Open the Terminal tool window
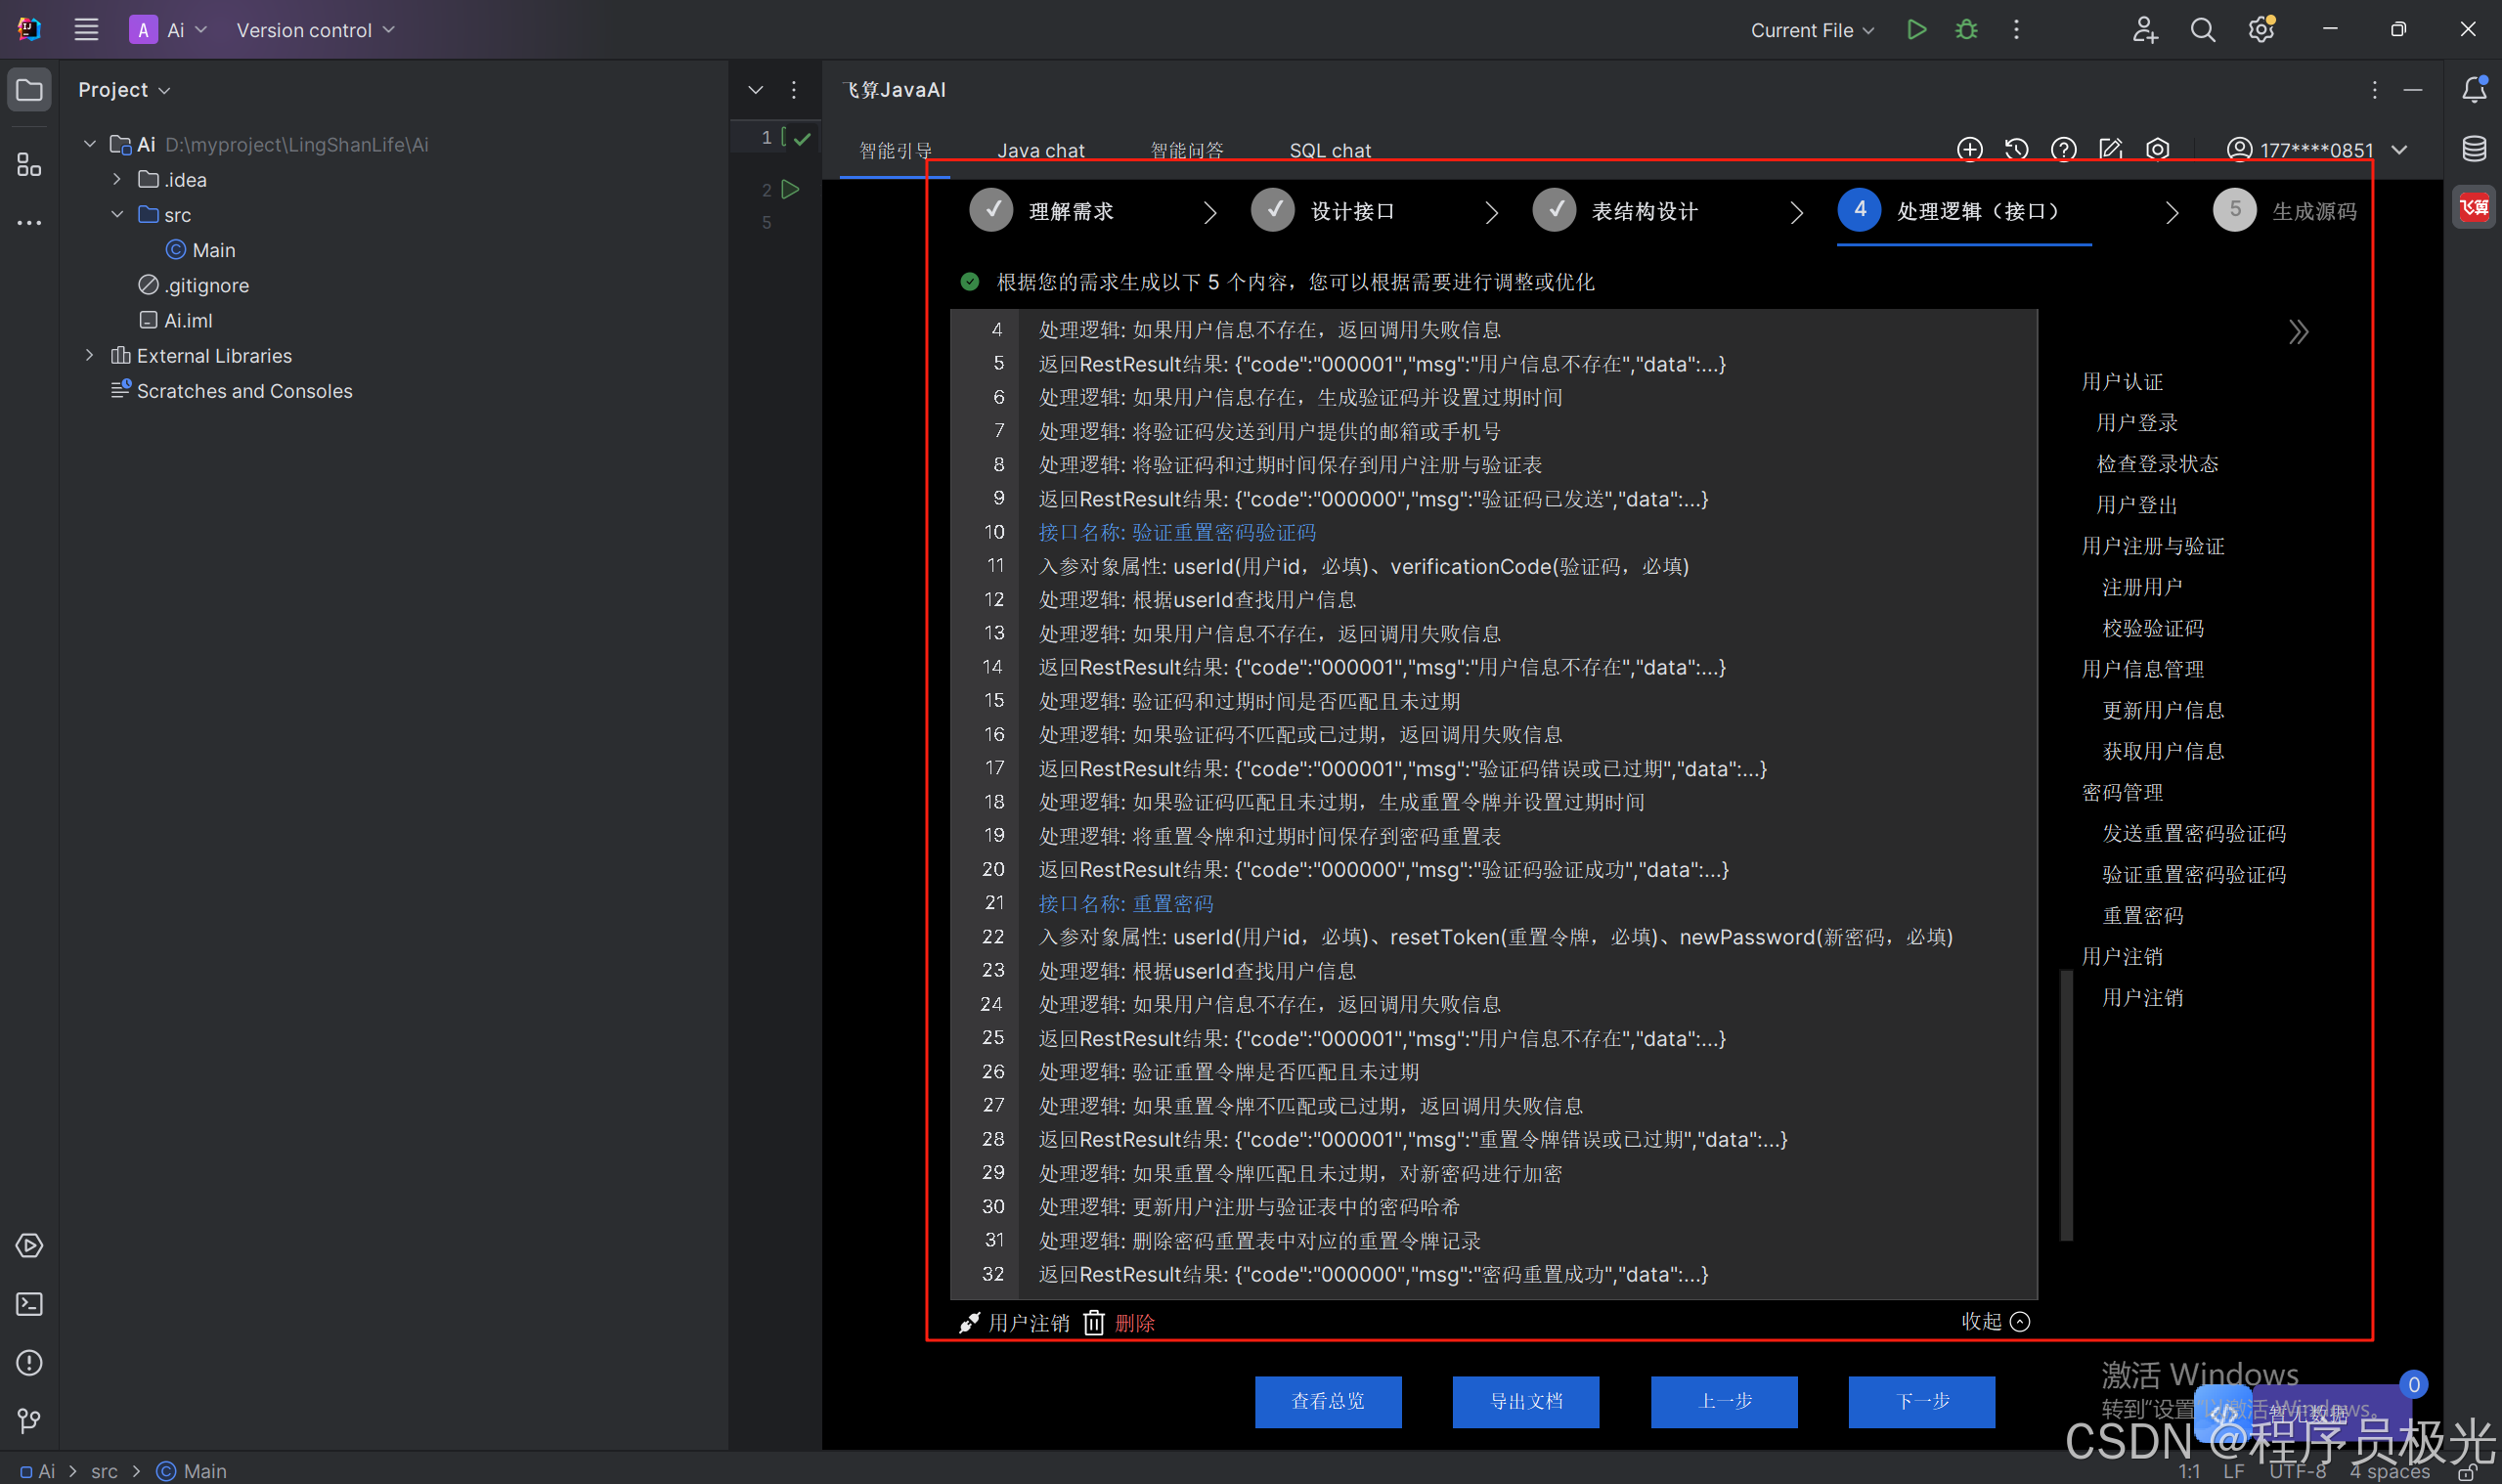2502x1484 pixels. (x=29, y=1304)
